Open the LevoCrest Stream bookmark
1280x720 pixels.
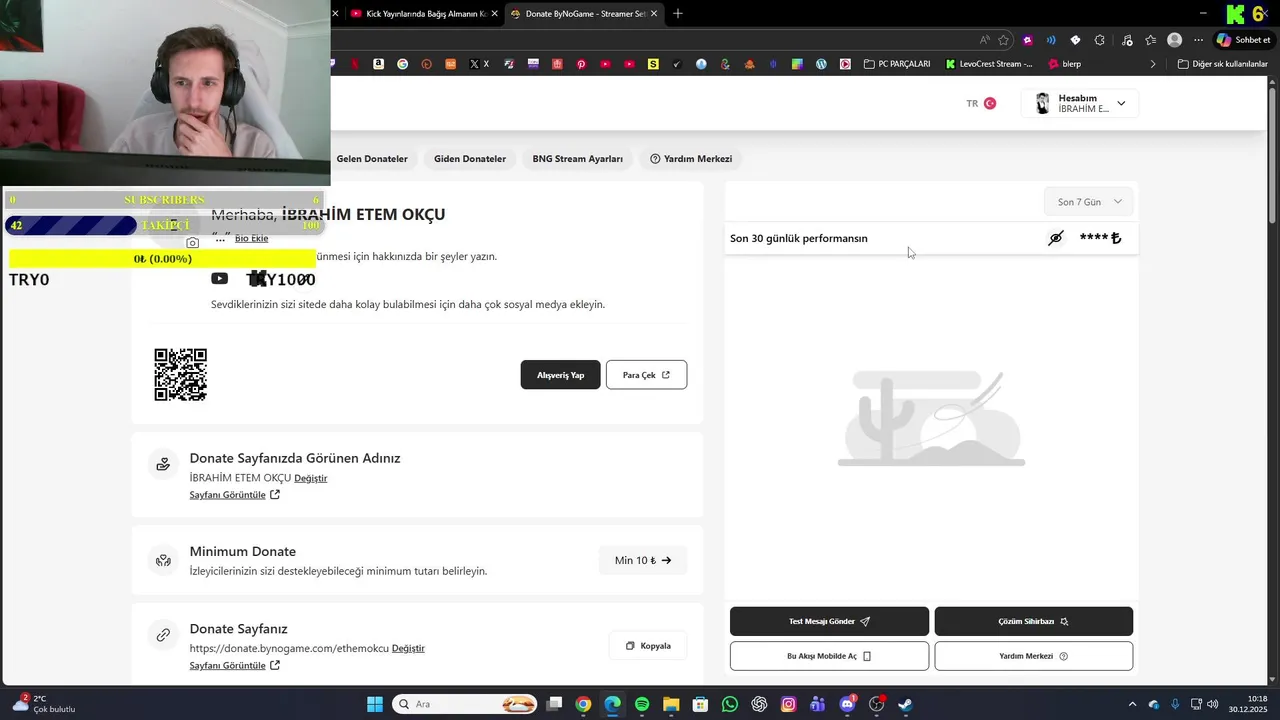[x=989, y=64]
